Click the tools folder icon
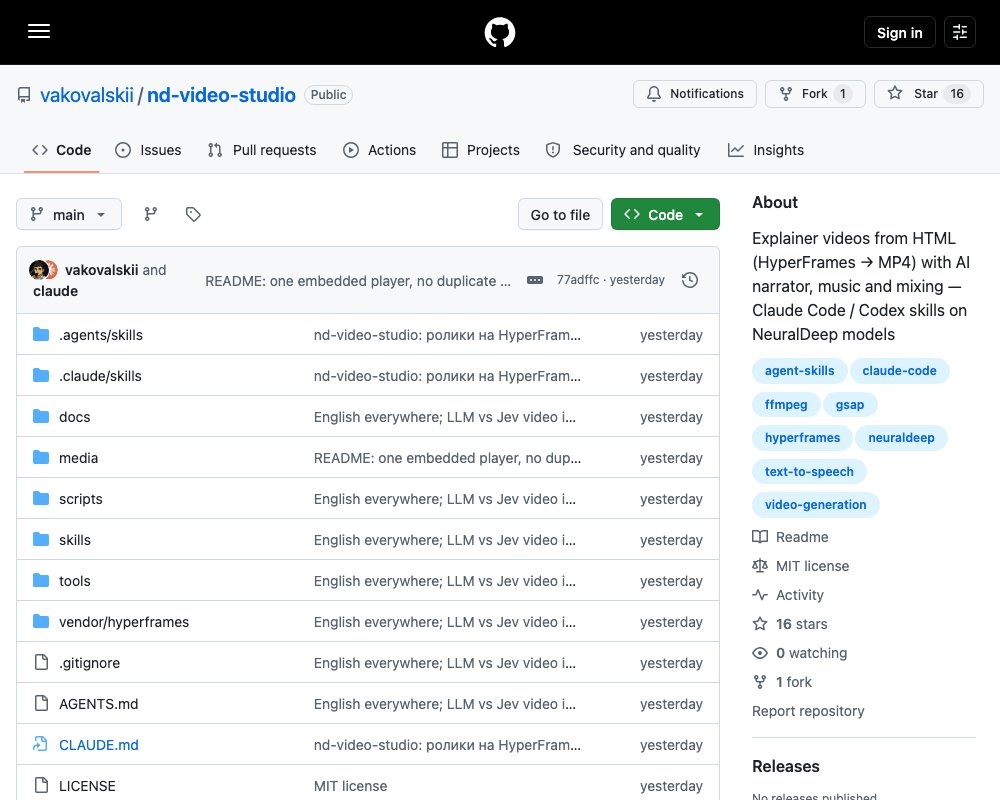Viewport: 1000px width, 800px height. 41,581
